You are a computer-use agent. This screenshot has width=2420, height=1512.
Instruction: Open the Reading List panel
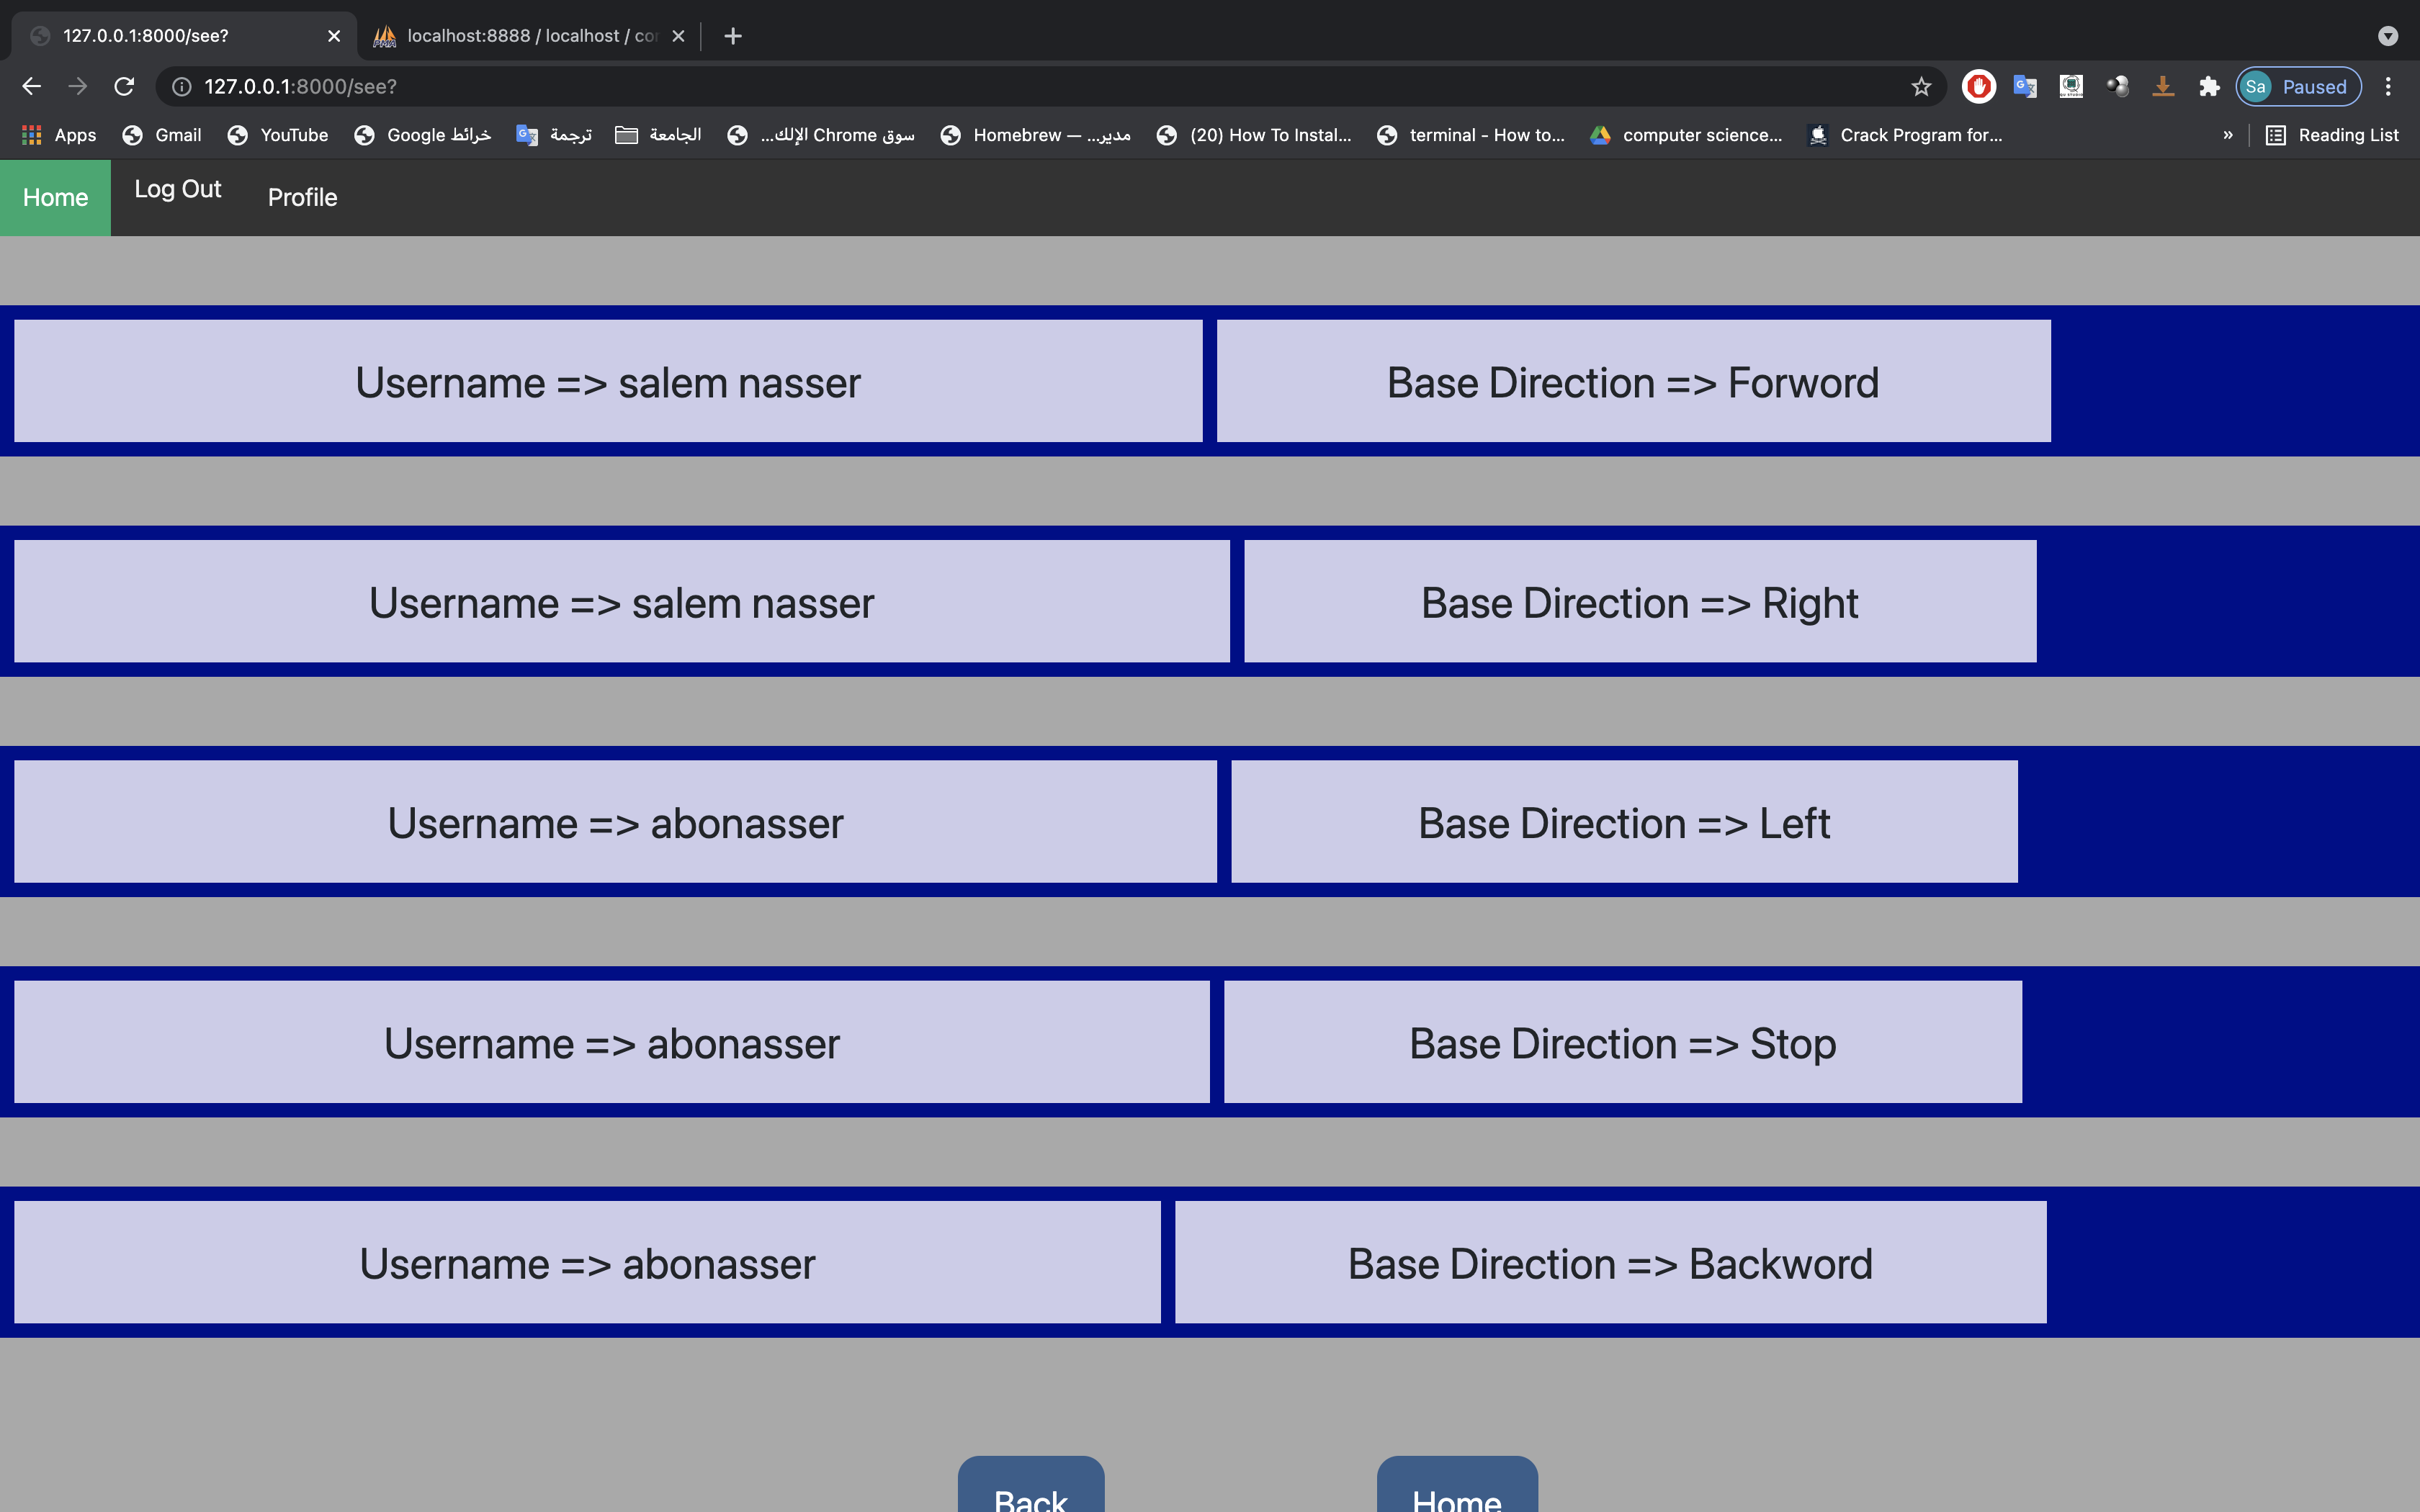2332,135
